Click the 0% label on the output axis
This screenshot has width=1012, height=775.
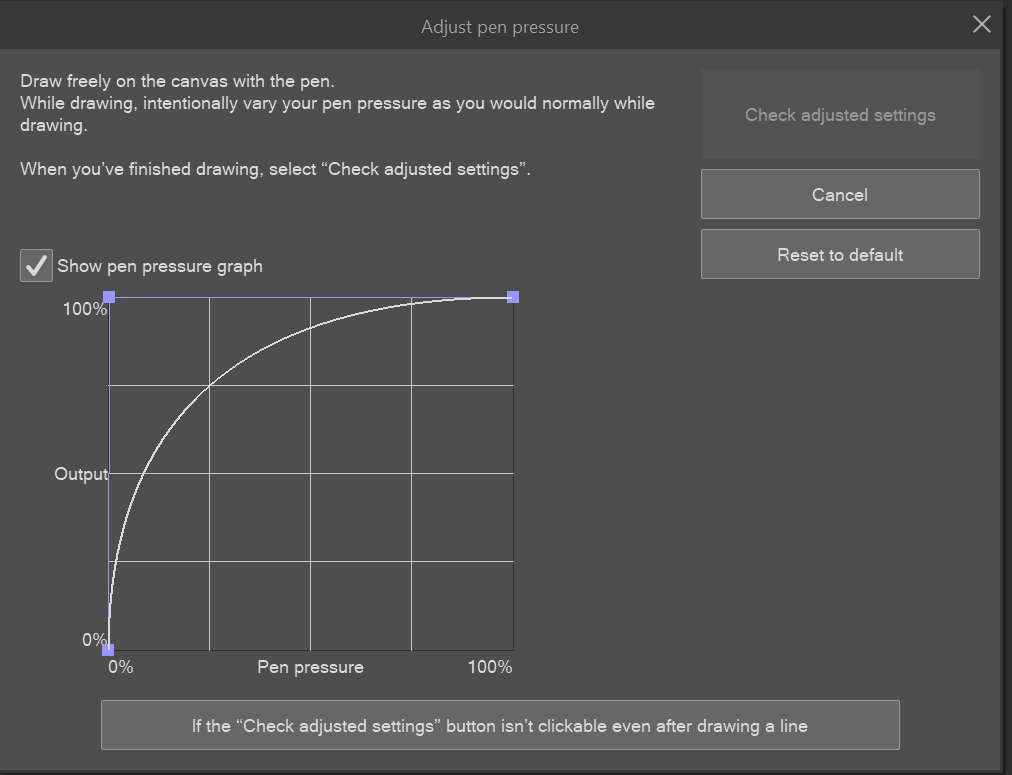[94, 639]
